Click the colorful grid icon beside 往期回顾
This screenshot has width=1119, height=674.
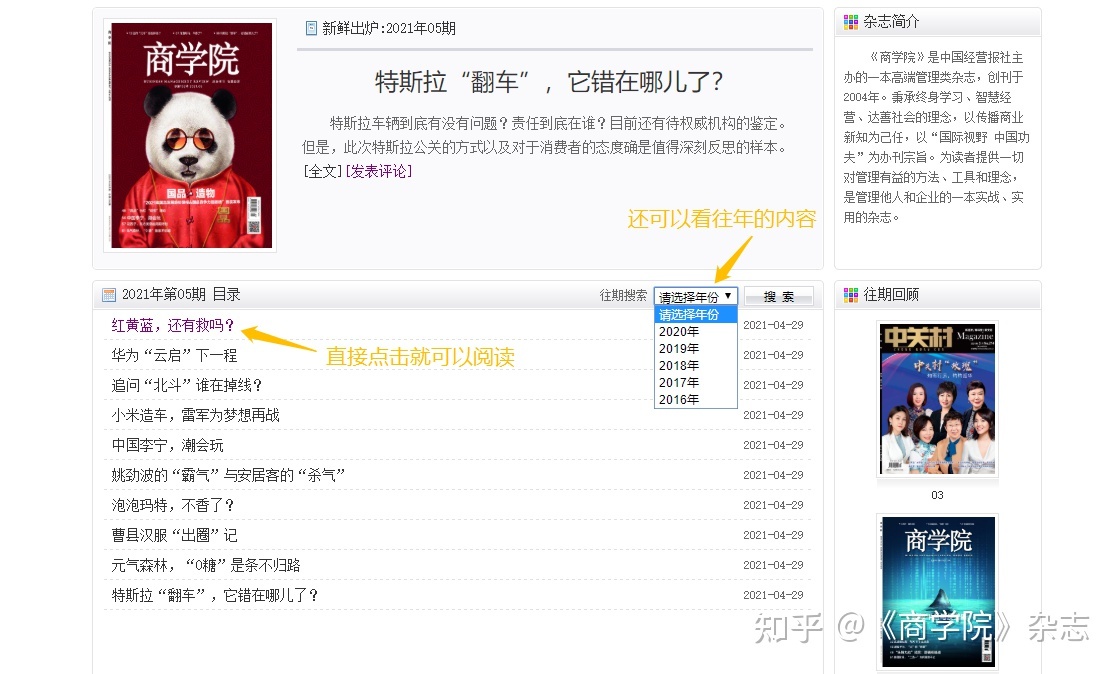point(851,295)
